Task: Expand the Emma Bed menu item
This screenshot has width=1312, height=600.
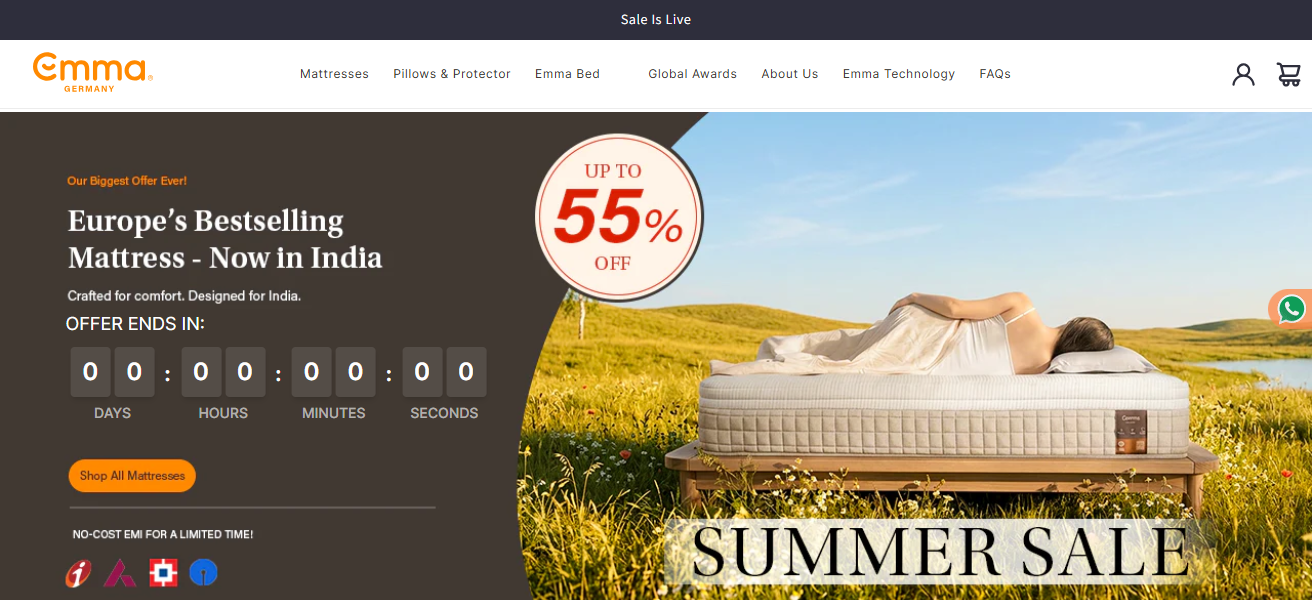Action: (567, 74)
